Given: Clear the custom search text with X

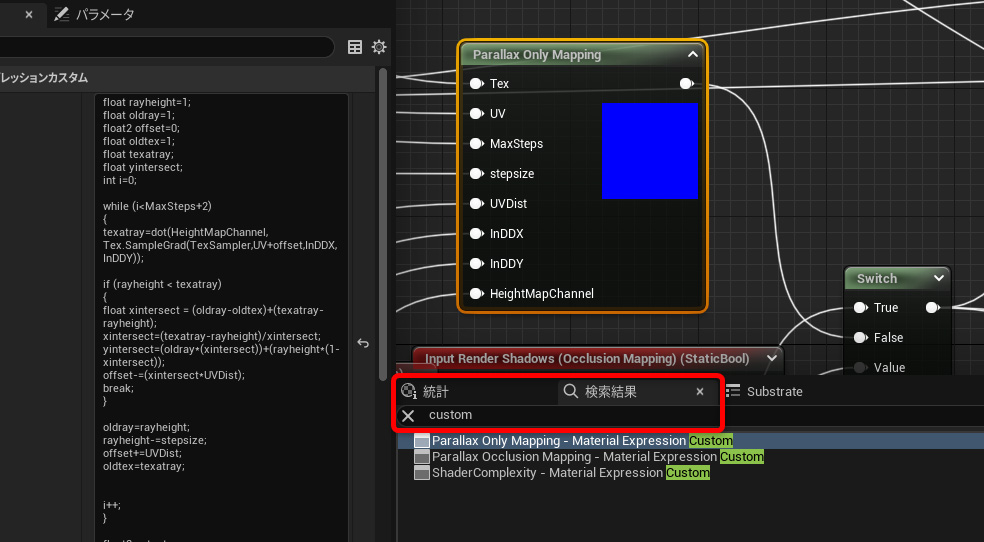Looking at the screenshot, I should point(408,415).
